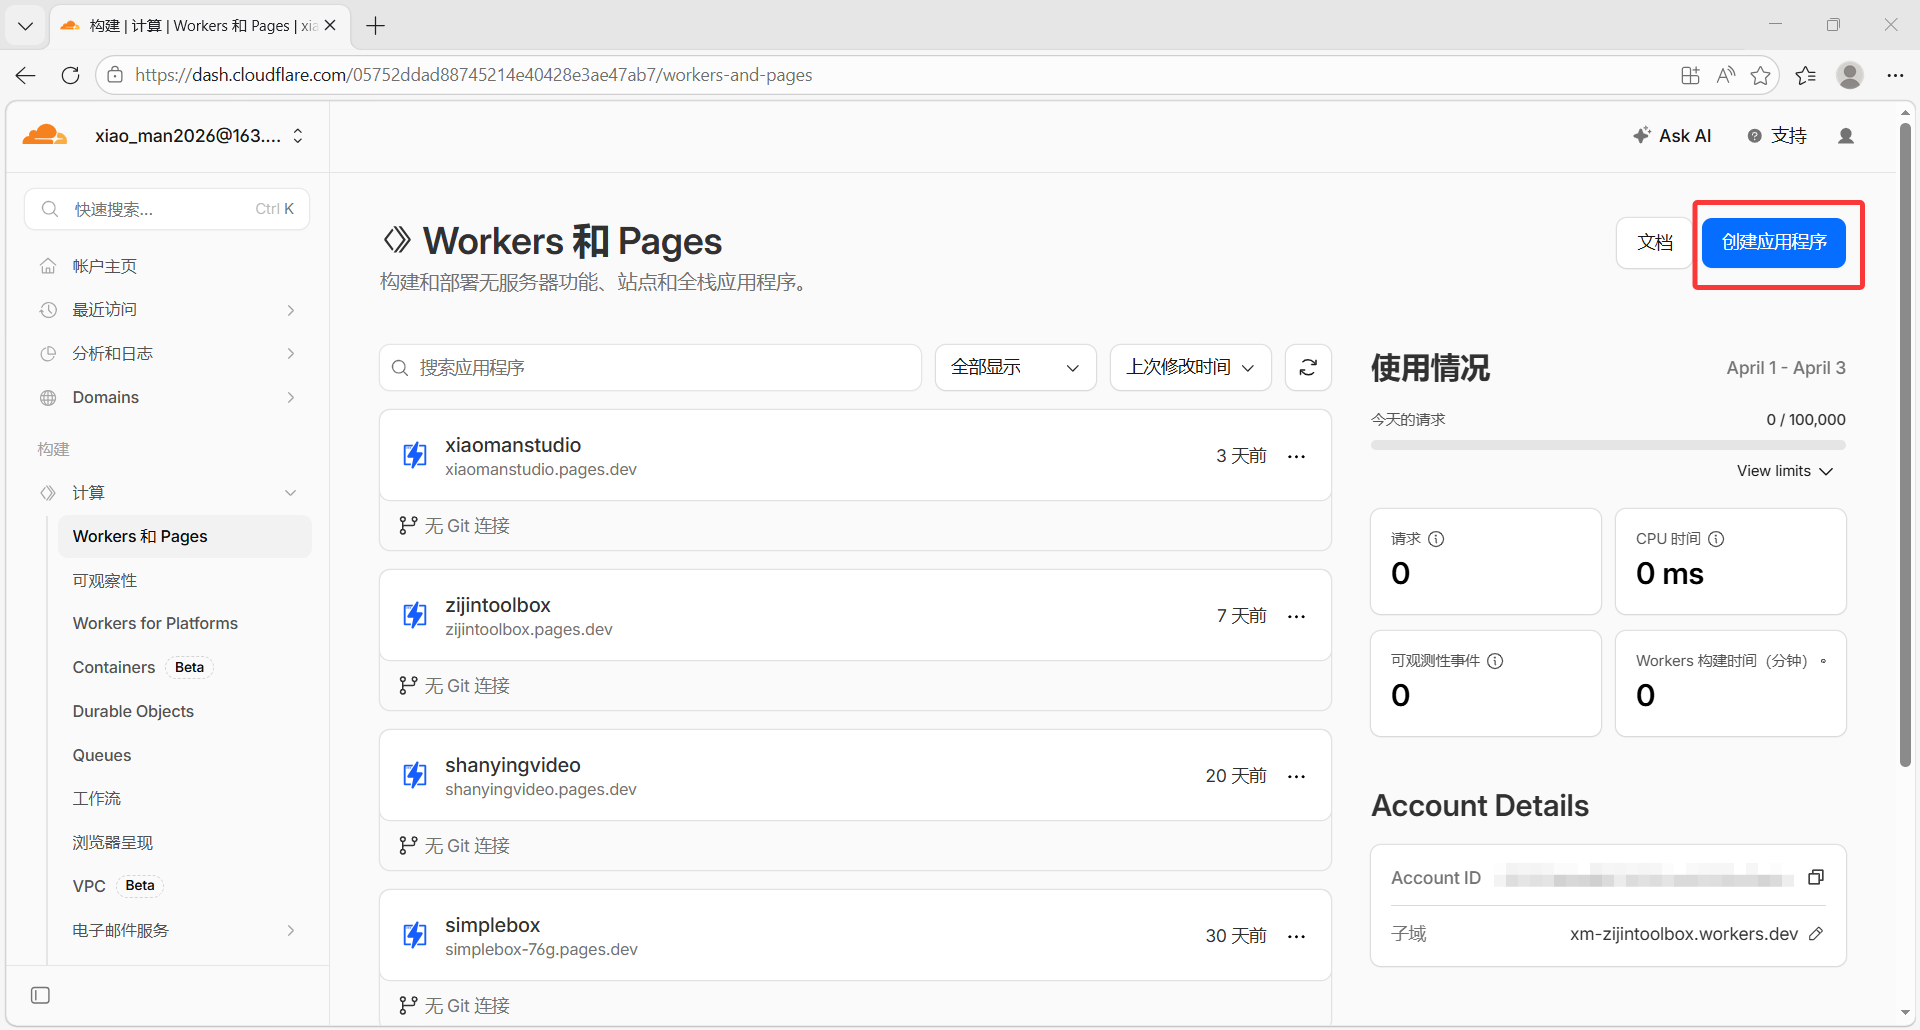Copy the Account ID using copy icon

(1816, 877)
